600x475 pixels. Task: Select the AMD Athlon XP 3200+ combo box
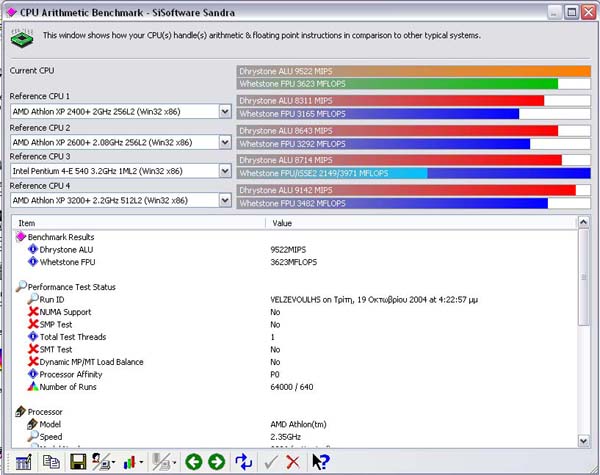pyautogui.click(x=121, y=200)
